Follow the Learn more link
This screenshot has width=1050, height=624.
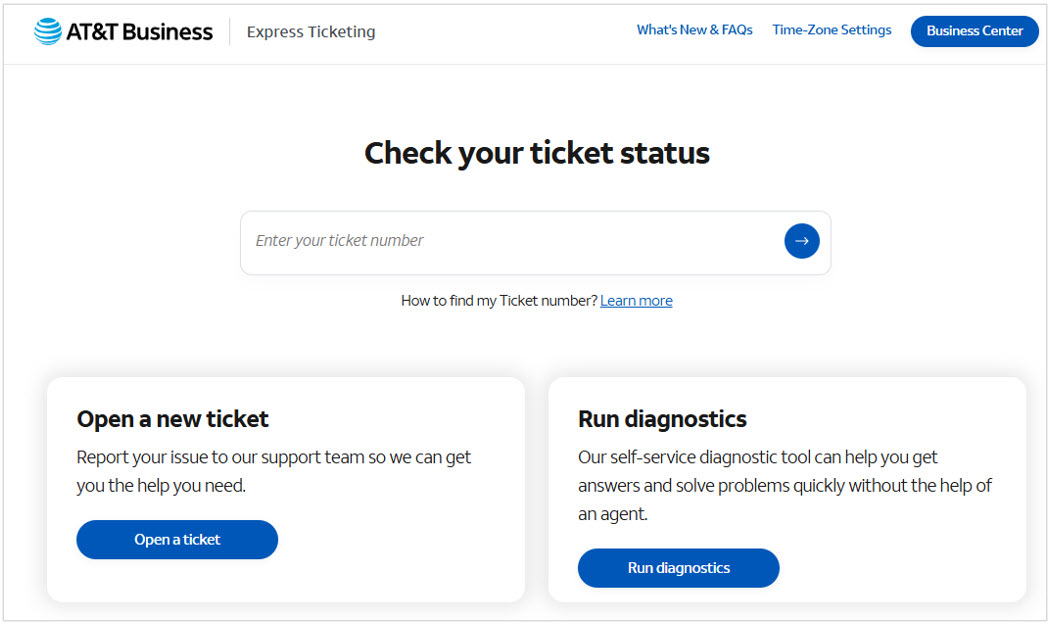pyautogui.click(x=636, y=301)
